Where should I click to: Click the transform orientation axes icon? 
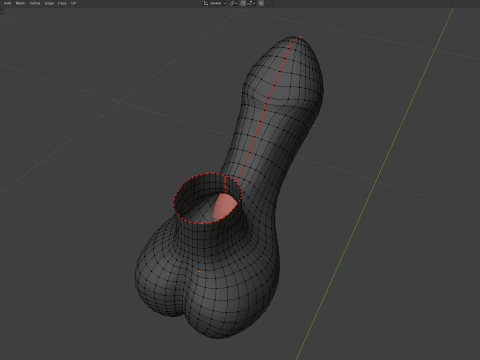point(206,3)
